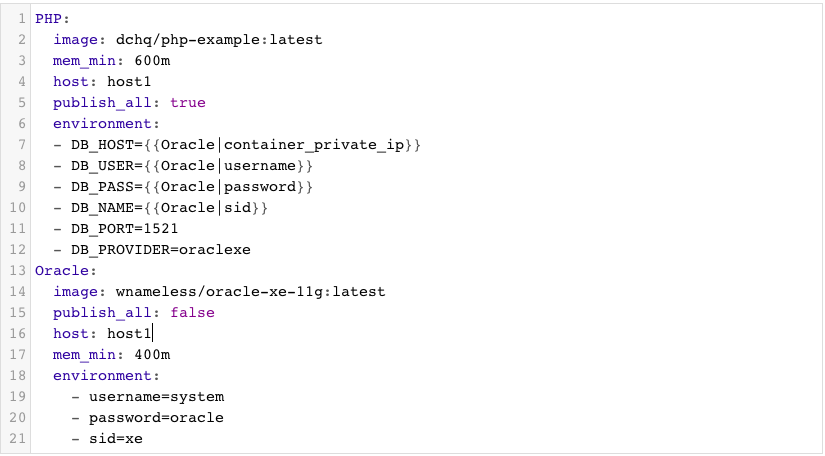Click the DB_PORT=1521 entry
The width and height of the screenshot is (825, 456).
click(125, 229)
